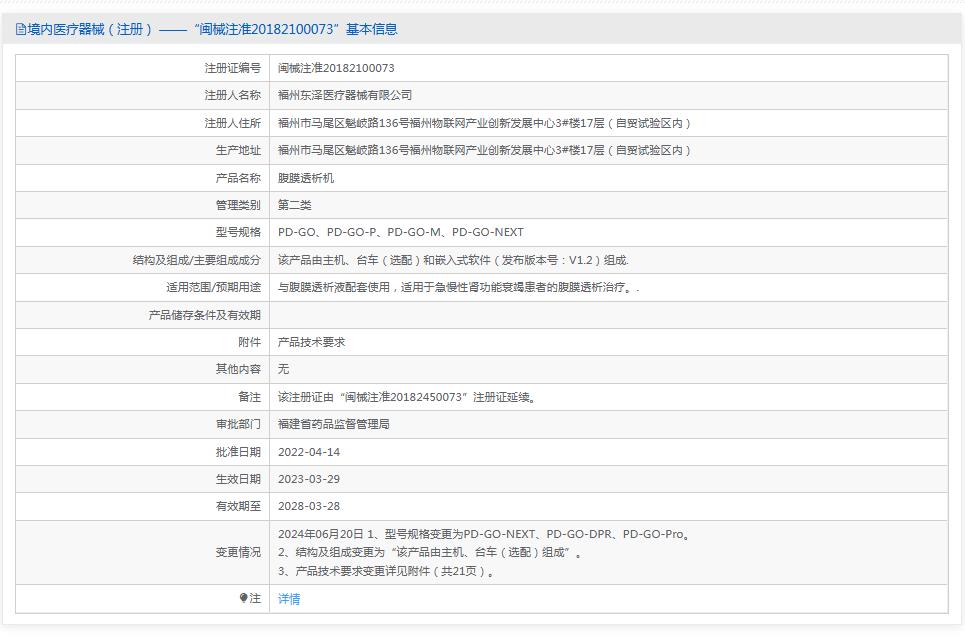Select the product name 腹膜透析机 cell
Image resolution: width=965 pixels, height=641 pixels.
pyautogui.click(x=305, y=177)
